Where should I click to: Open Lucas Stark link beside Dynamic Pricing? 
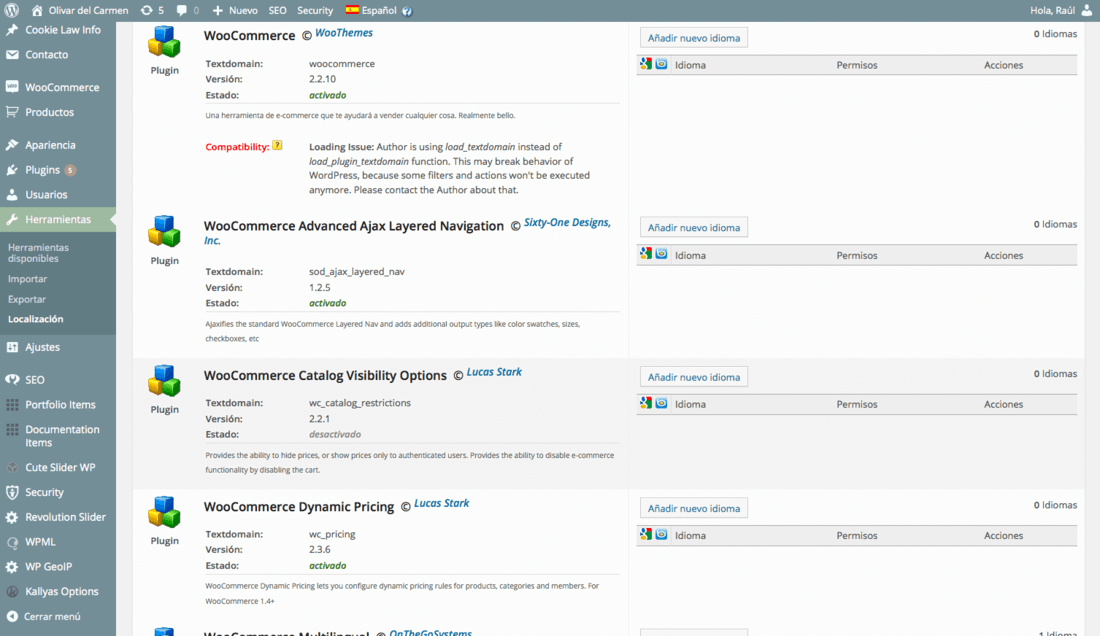[x=441, y=503]
